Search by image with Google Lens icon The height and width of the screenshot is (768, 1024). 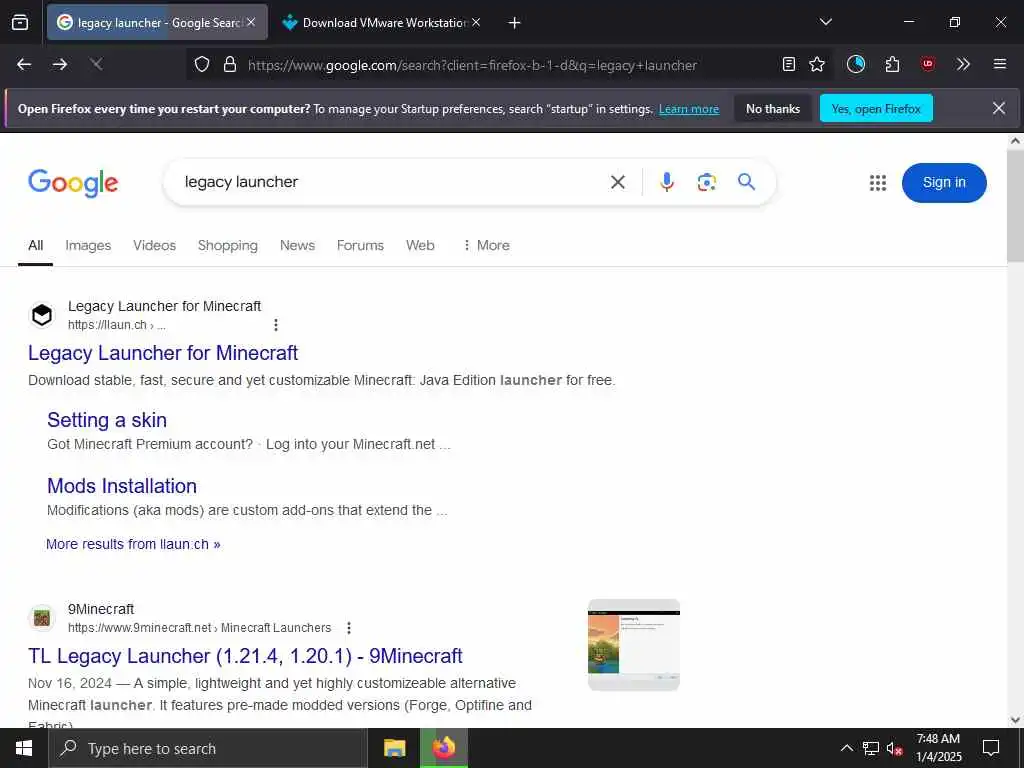[707, 182]
